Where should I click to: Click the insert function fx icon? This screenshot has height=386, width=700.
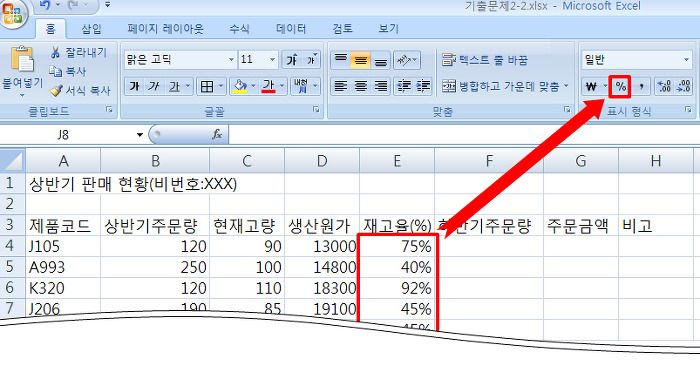217,135
